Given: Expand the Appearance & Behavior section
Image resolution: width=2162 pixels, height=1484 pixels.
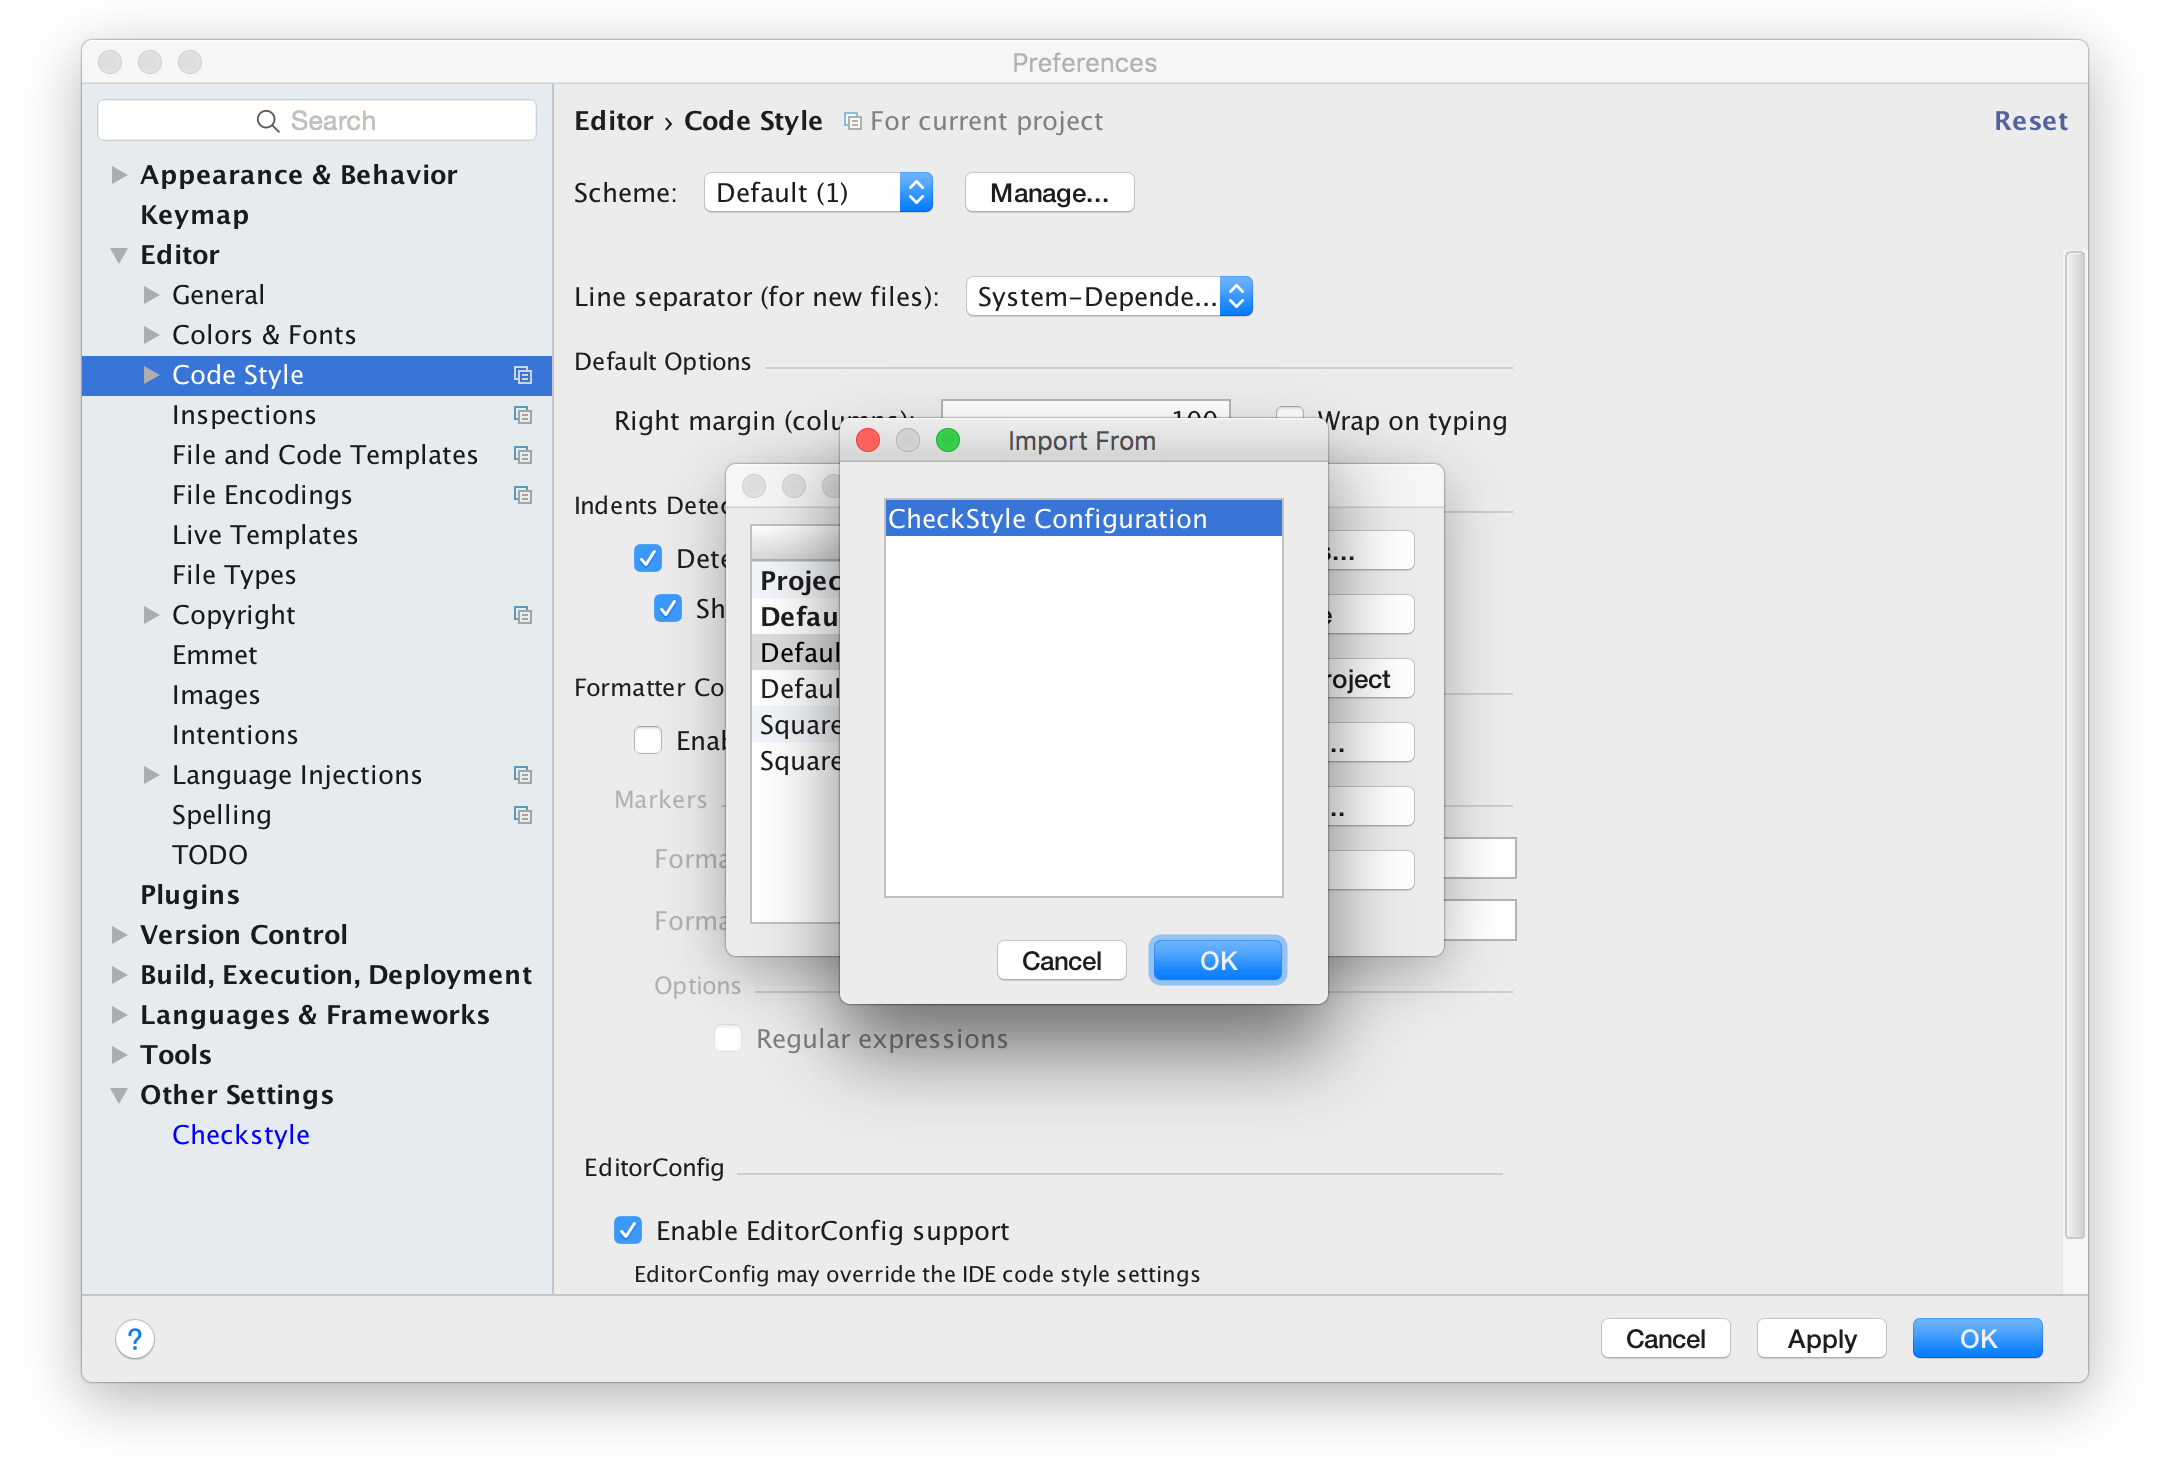Looking at the screenshot, I should tap(119, 175).
